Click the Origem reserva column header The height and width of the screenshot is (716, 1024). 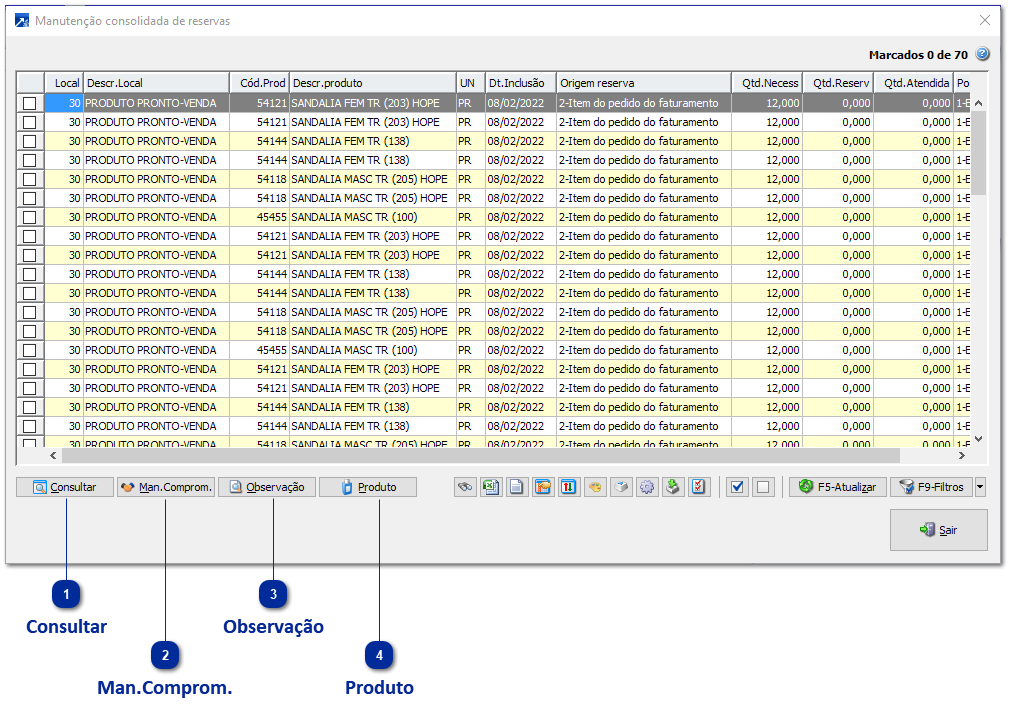(x=643, y=83)
